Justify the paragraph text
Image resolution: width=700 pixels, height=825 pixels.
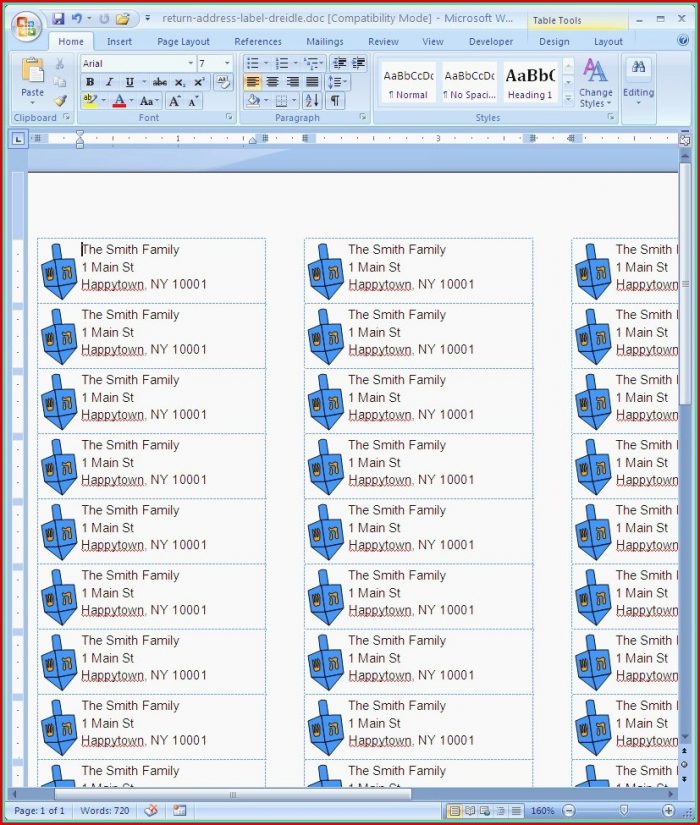[312, 82]
